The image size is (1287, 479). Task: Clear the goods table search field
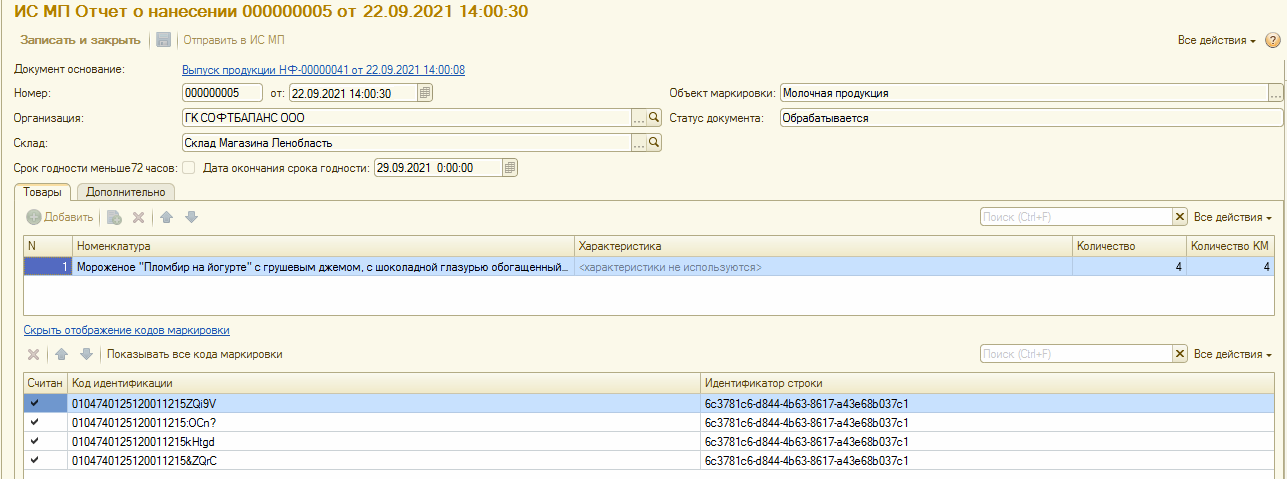click(1179, 217)
